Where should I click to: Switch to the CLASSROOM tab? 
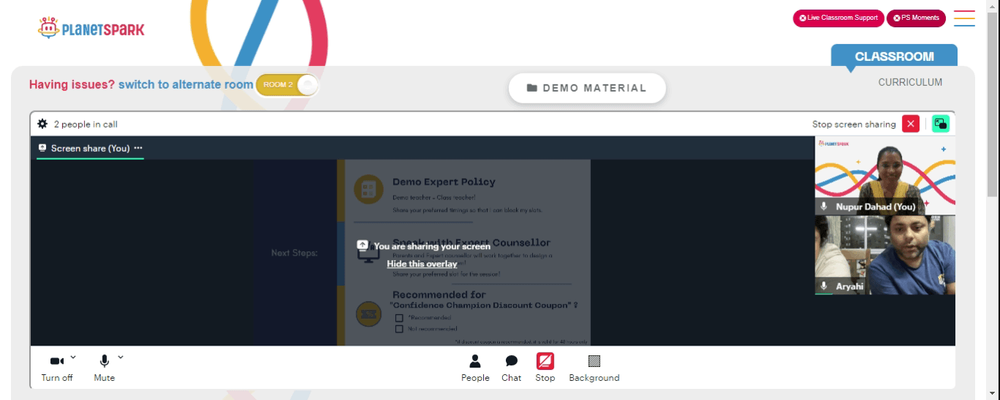click(894, 56)
